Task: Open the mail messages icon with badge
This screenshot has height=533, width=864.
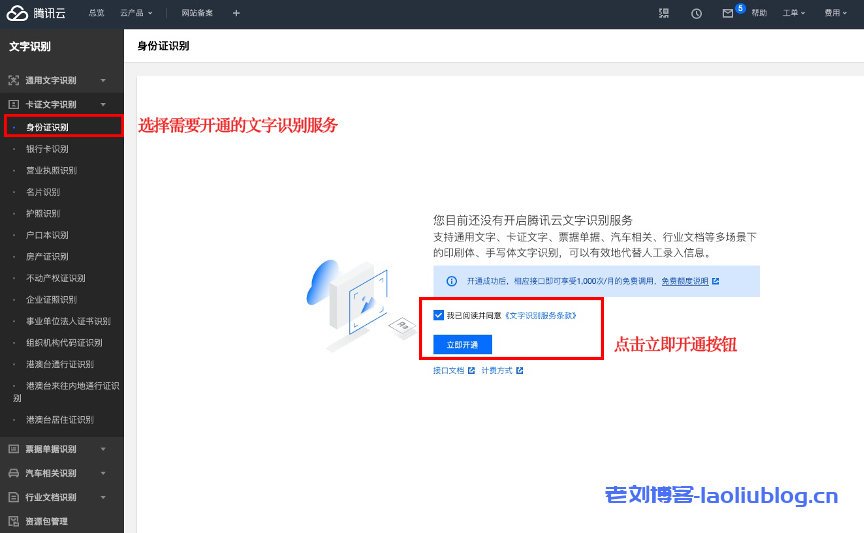Action: click(728, 13)
